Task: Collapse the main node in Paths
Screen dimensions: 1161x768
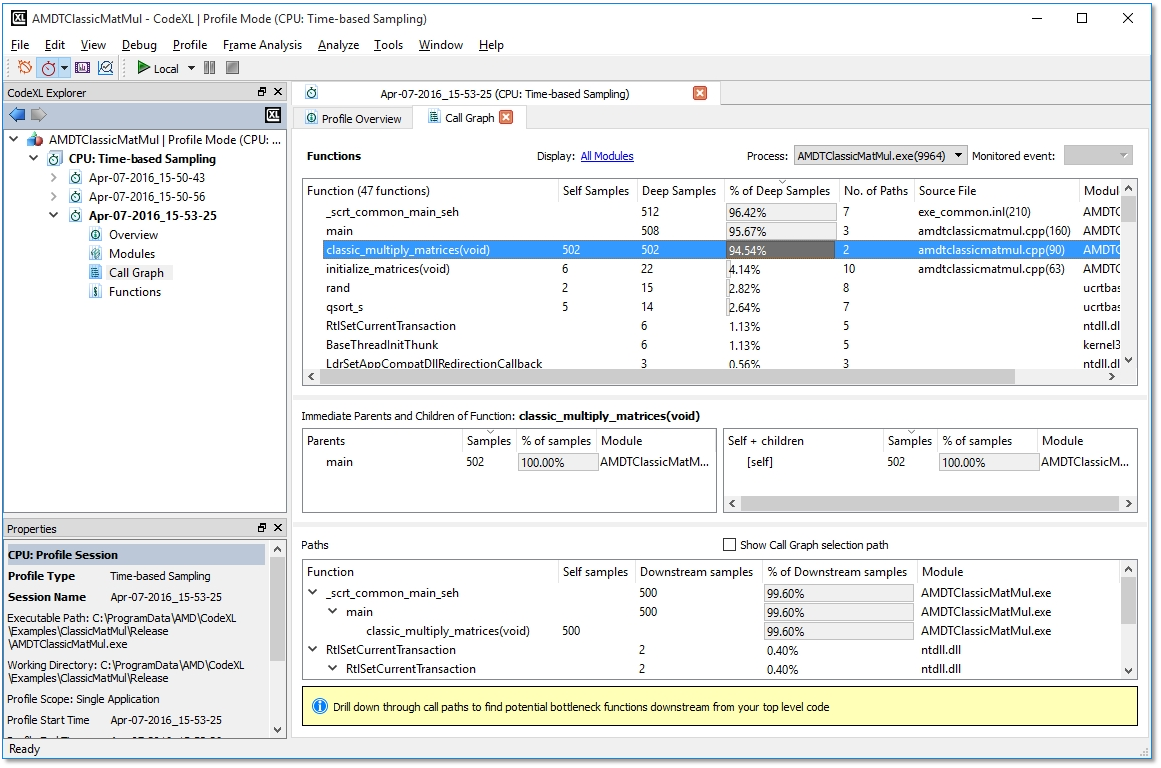Action: pyautogui.click(x=332, y=612)
